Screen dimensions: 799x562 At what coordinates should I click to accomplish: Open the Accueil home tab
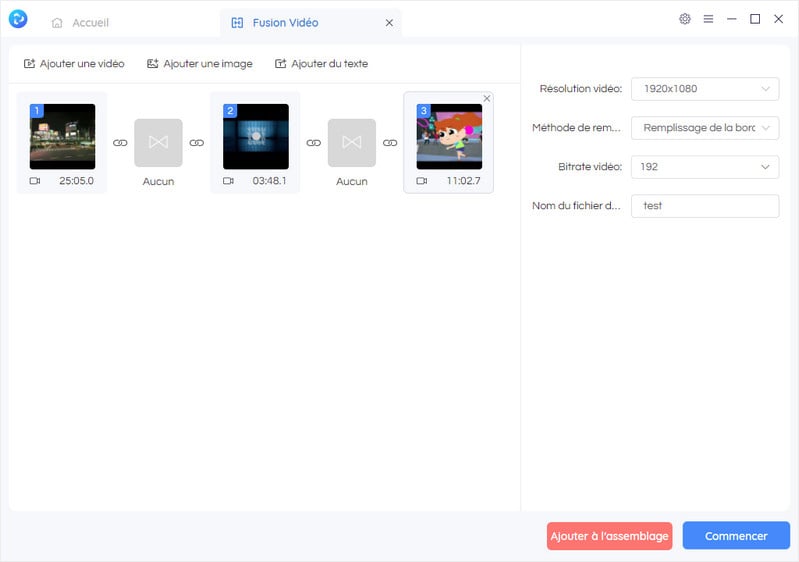[x=81, y=23]
